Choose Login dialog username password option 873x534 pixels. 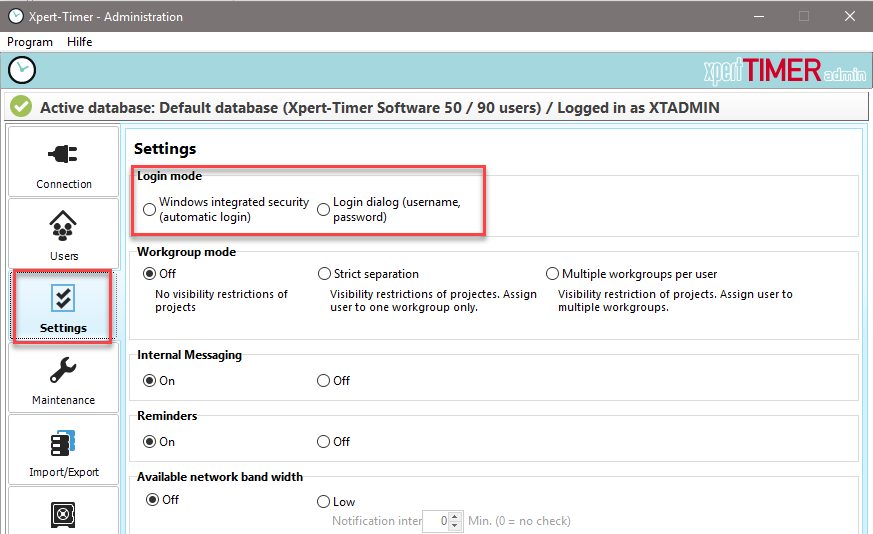[324, 209]
